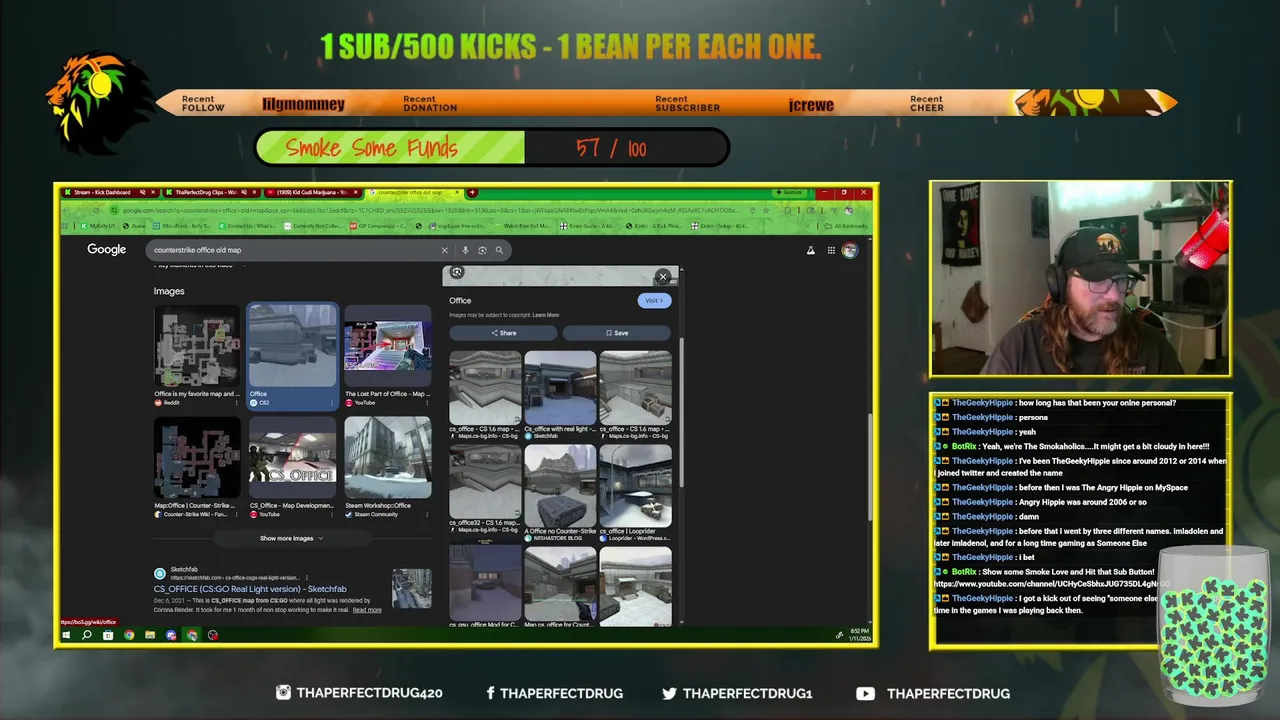
Task: Open the YouTube THAPERFECTDRUG handle
Action: point(933,693)
